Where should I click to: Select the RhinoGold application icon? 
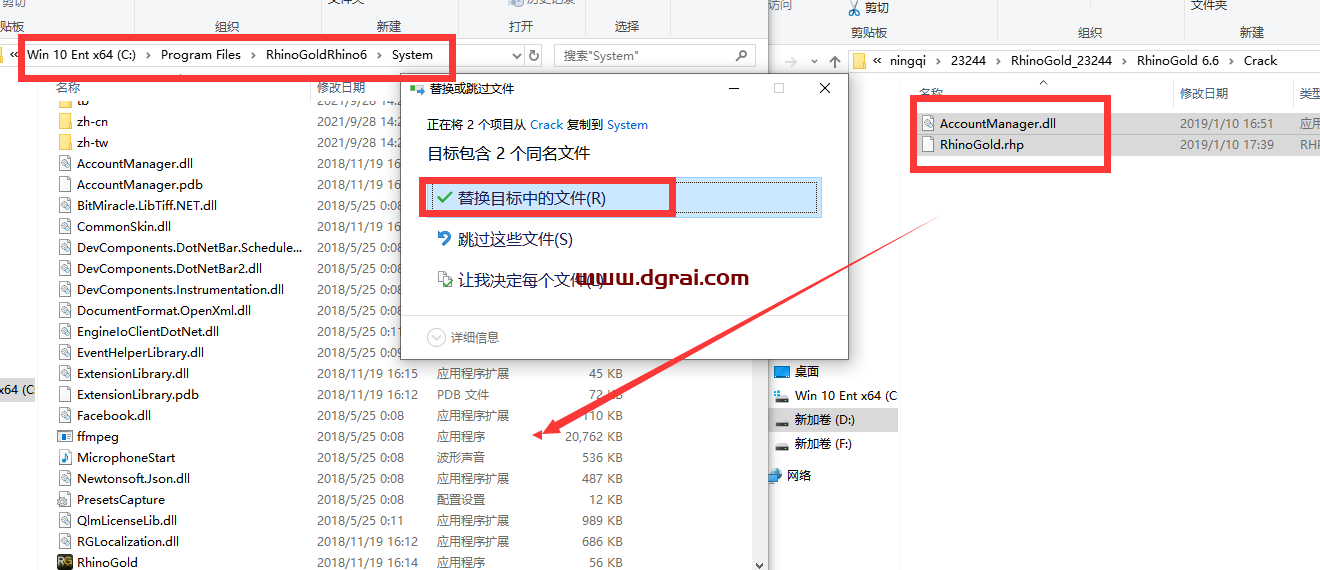pos(65,563)
